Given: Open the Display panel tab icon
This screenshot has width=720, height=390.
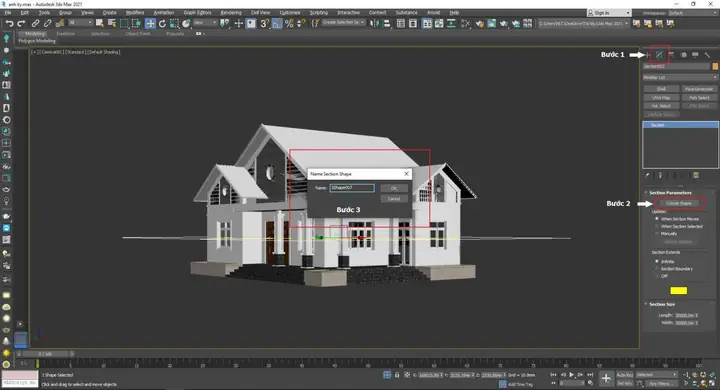Looking at the screenshot, I should coord(695,55).
